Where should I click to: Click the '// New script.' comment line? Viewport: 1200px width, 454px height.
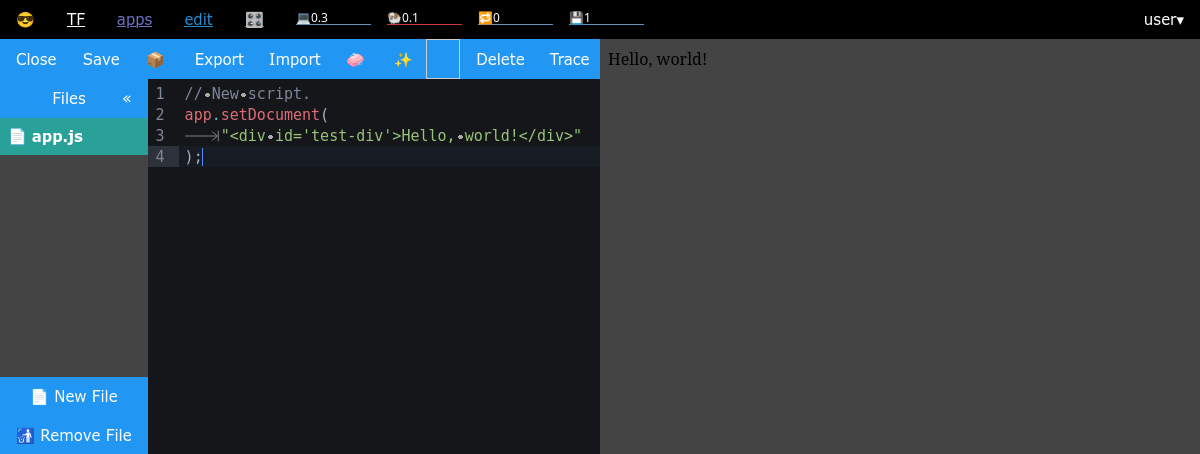click(248, 93)
